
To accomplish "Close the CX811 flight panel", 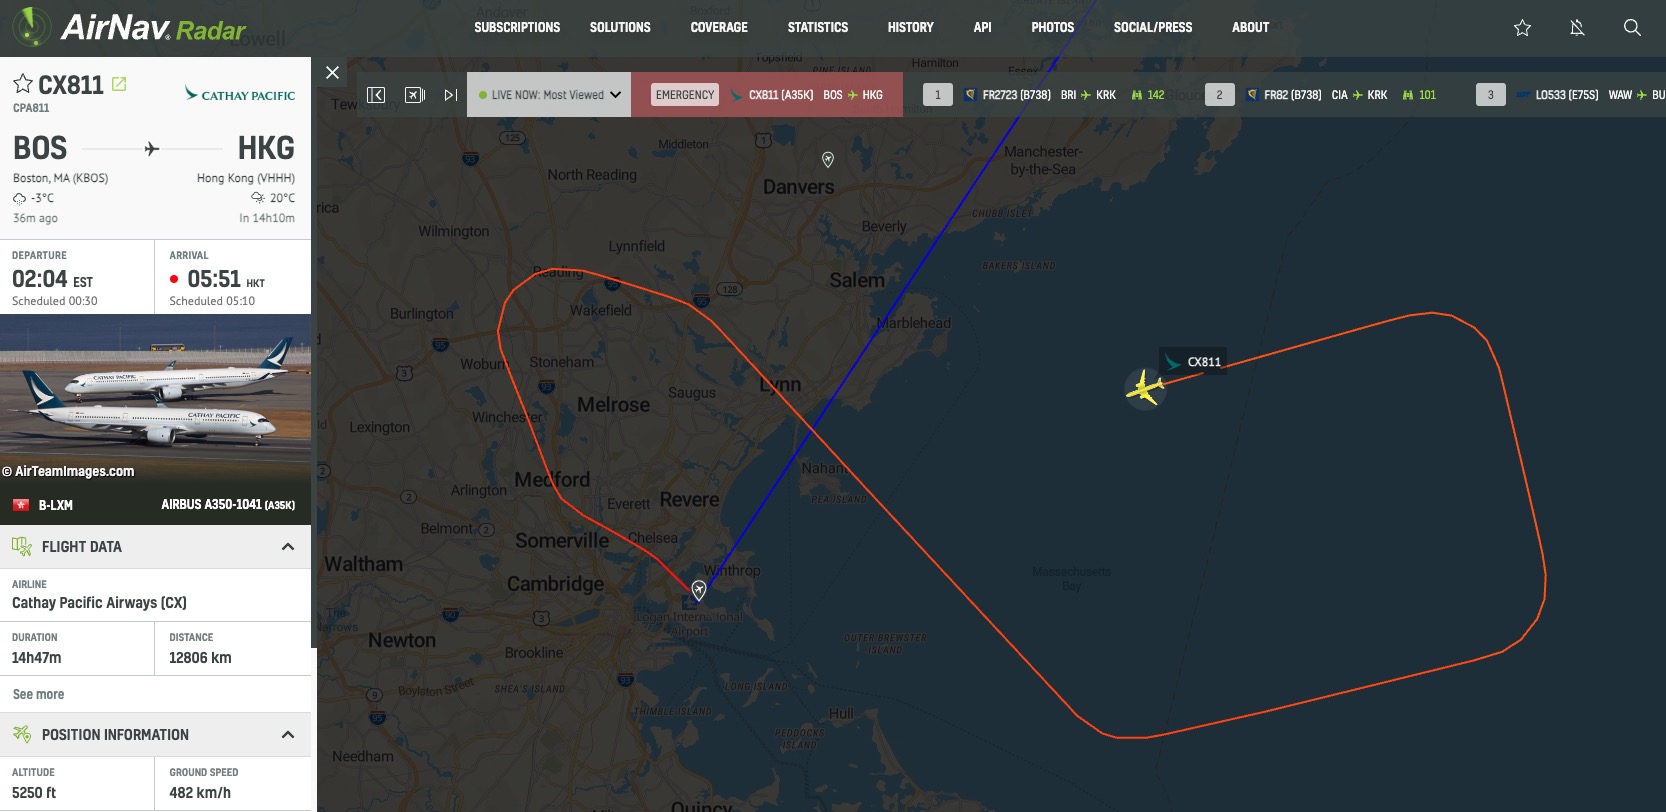I will point(333,72).
